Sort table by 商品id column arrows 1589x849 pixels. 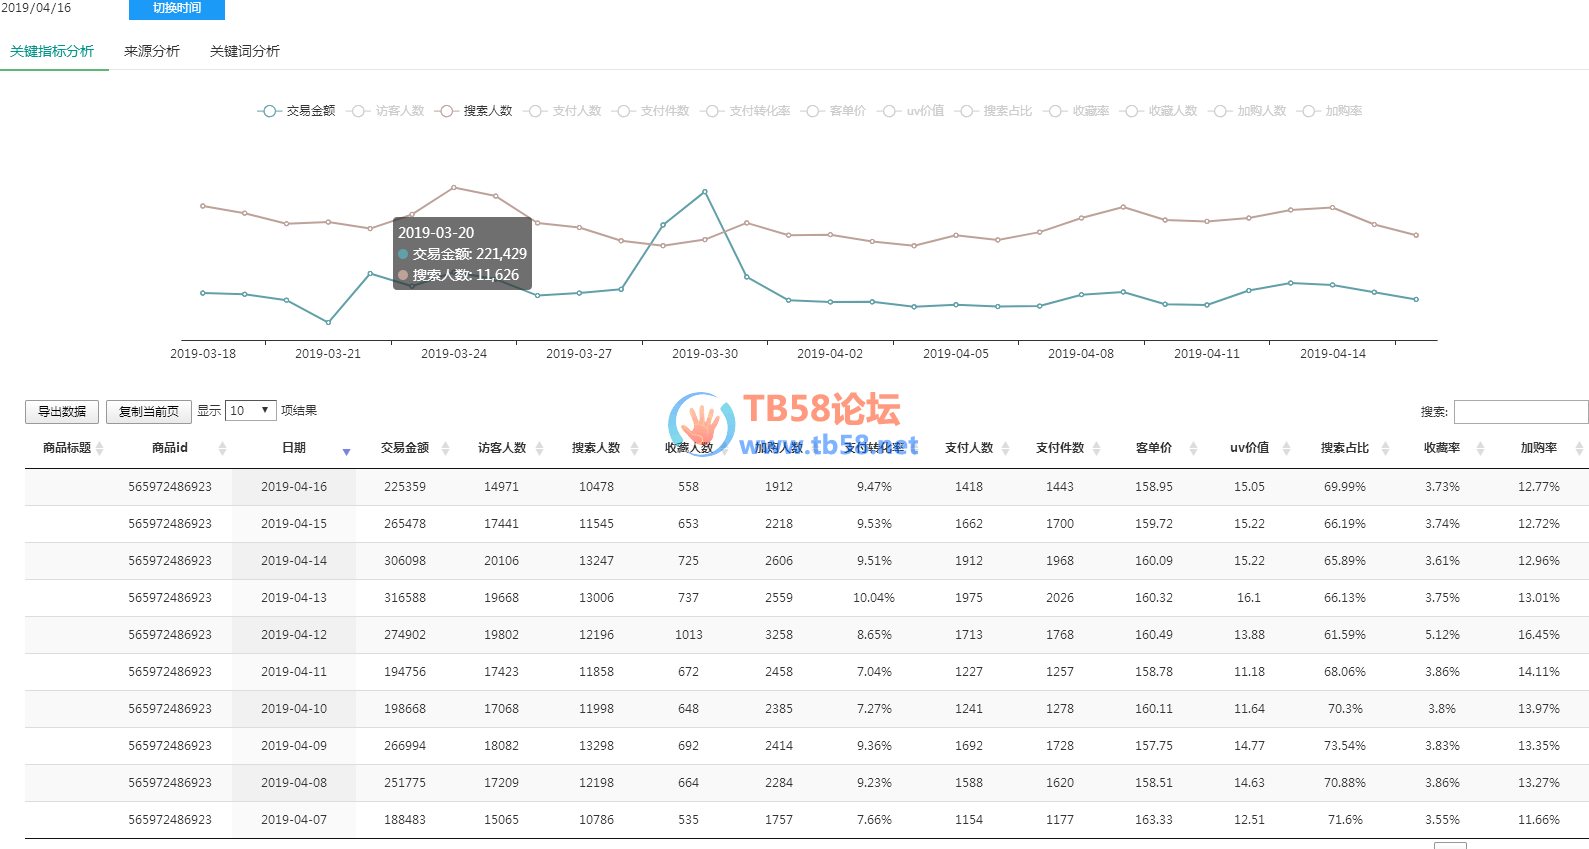[x=222, y=448]
